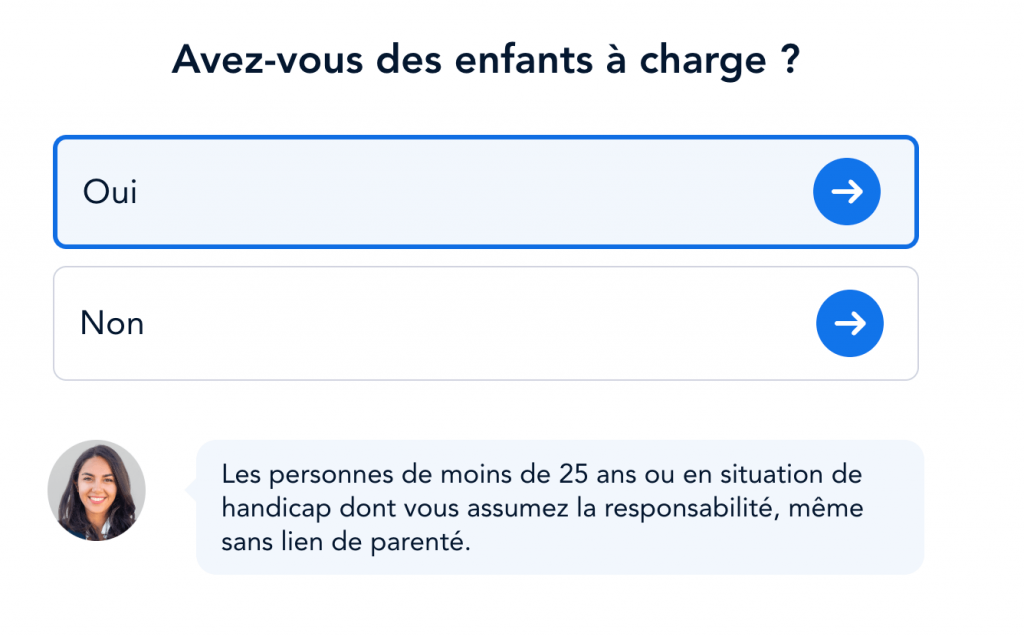Click the tooltip bubble explaining dependent children
Screen dimensions: 1024x636
(558, 507)
